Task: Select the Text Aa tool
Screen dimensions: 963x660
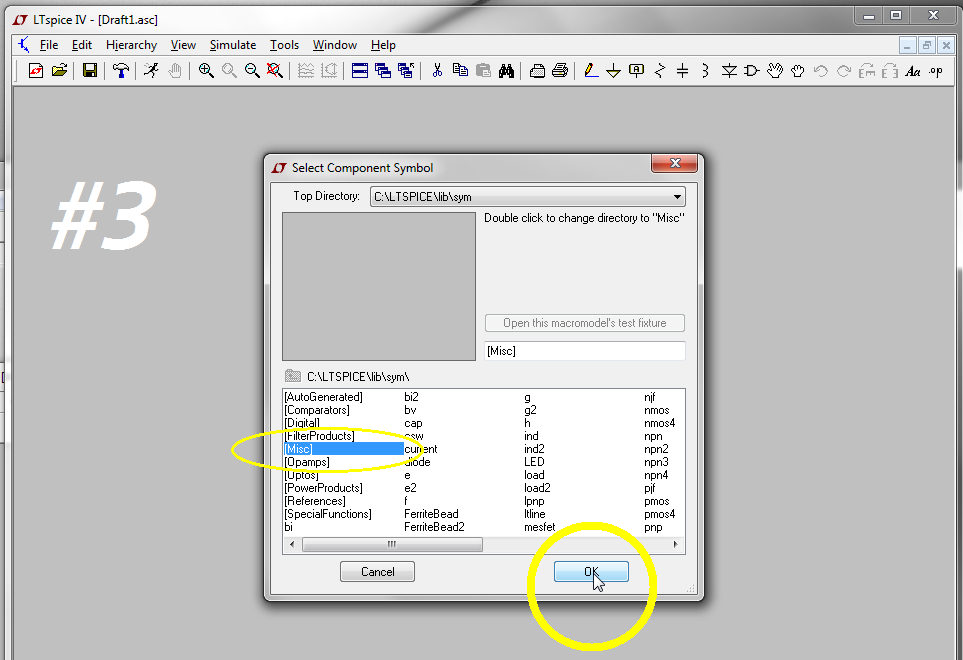Action: click(913, 71)
